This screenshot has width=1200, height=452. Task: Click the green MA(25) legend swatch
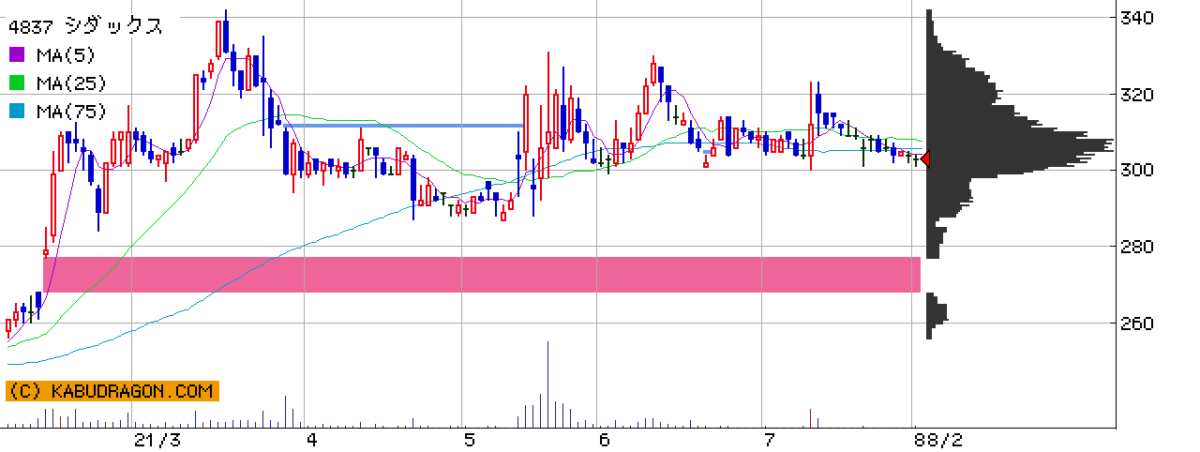coord(17,83)
